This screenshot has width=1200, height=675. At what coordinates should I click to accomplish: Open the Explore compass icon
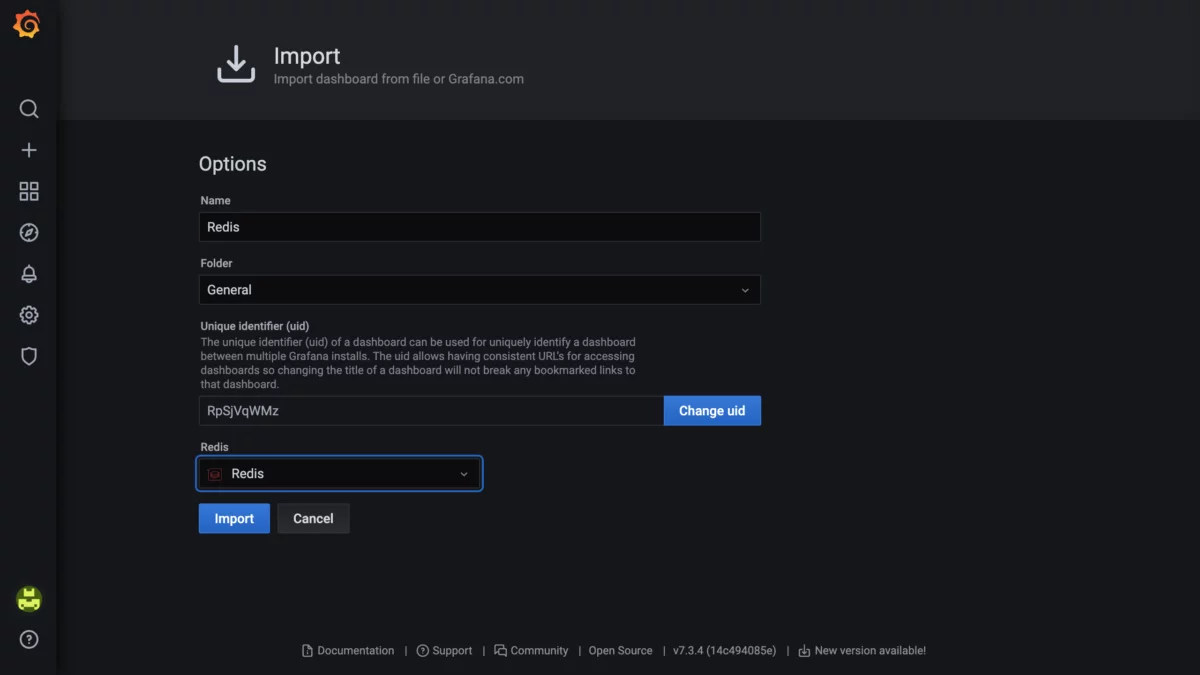point(29,233)
